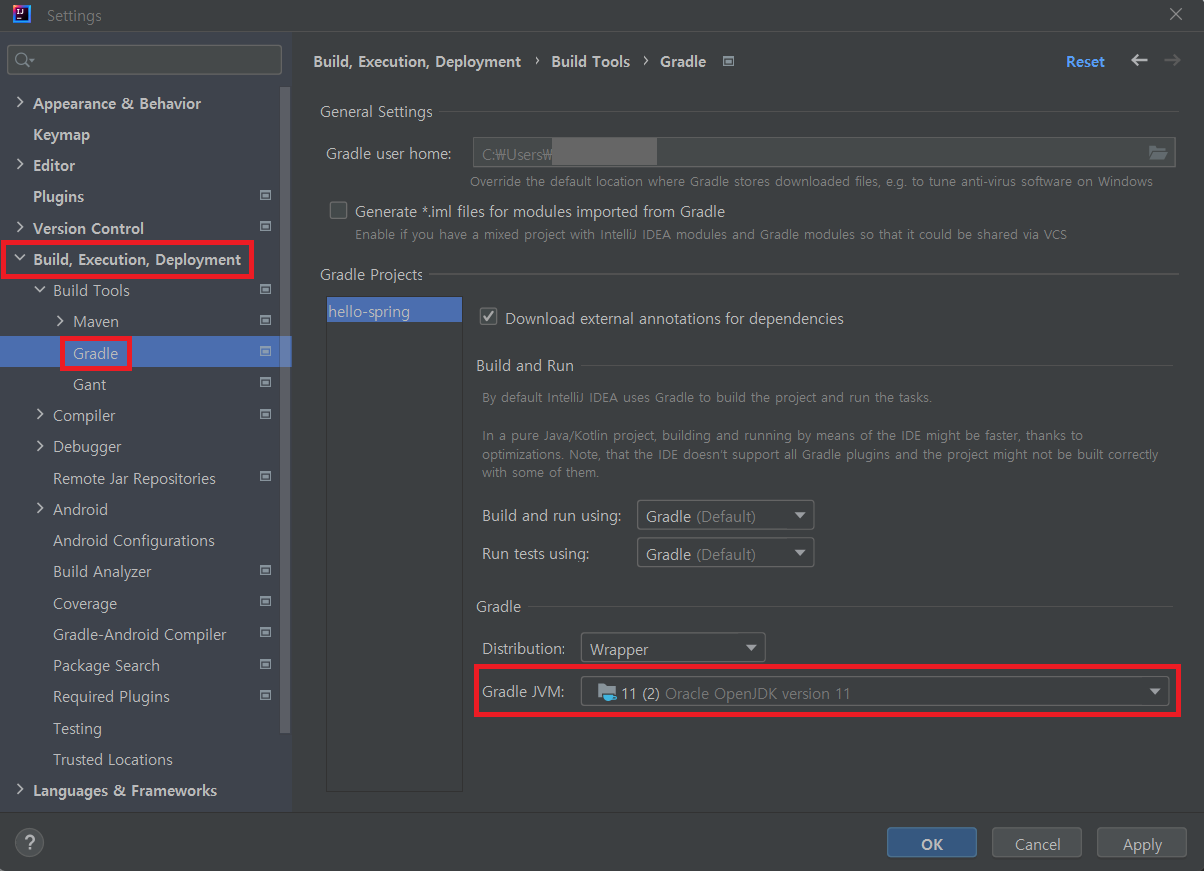Click the project settings icon on the Gradle row
This screenshot has height=871, width=1204.
265,352
